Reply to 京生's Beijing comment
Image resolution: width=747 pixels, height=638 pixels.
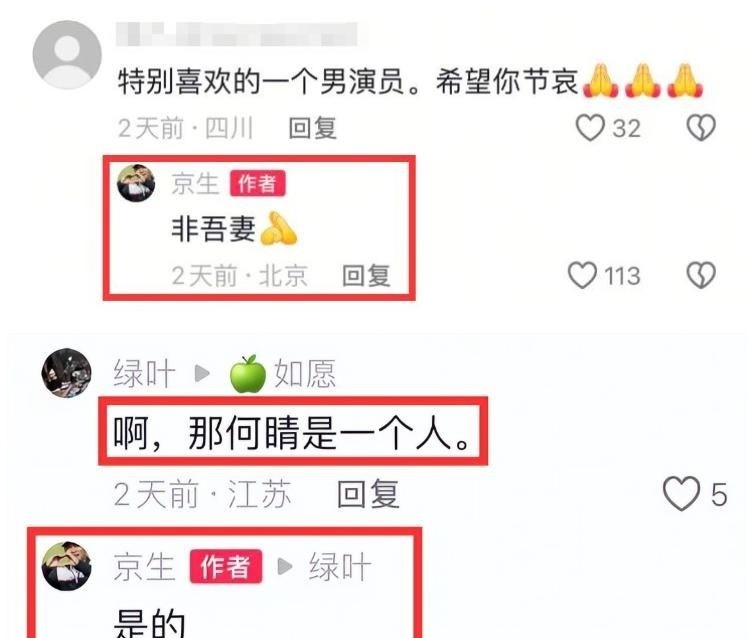pos(366,275)
